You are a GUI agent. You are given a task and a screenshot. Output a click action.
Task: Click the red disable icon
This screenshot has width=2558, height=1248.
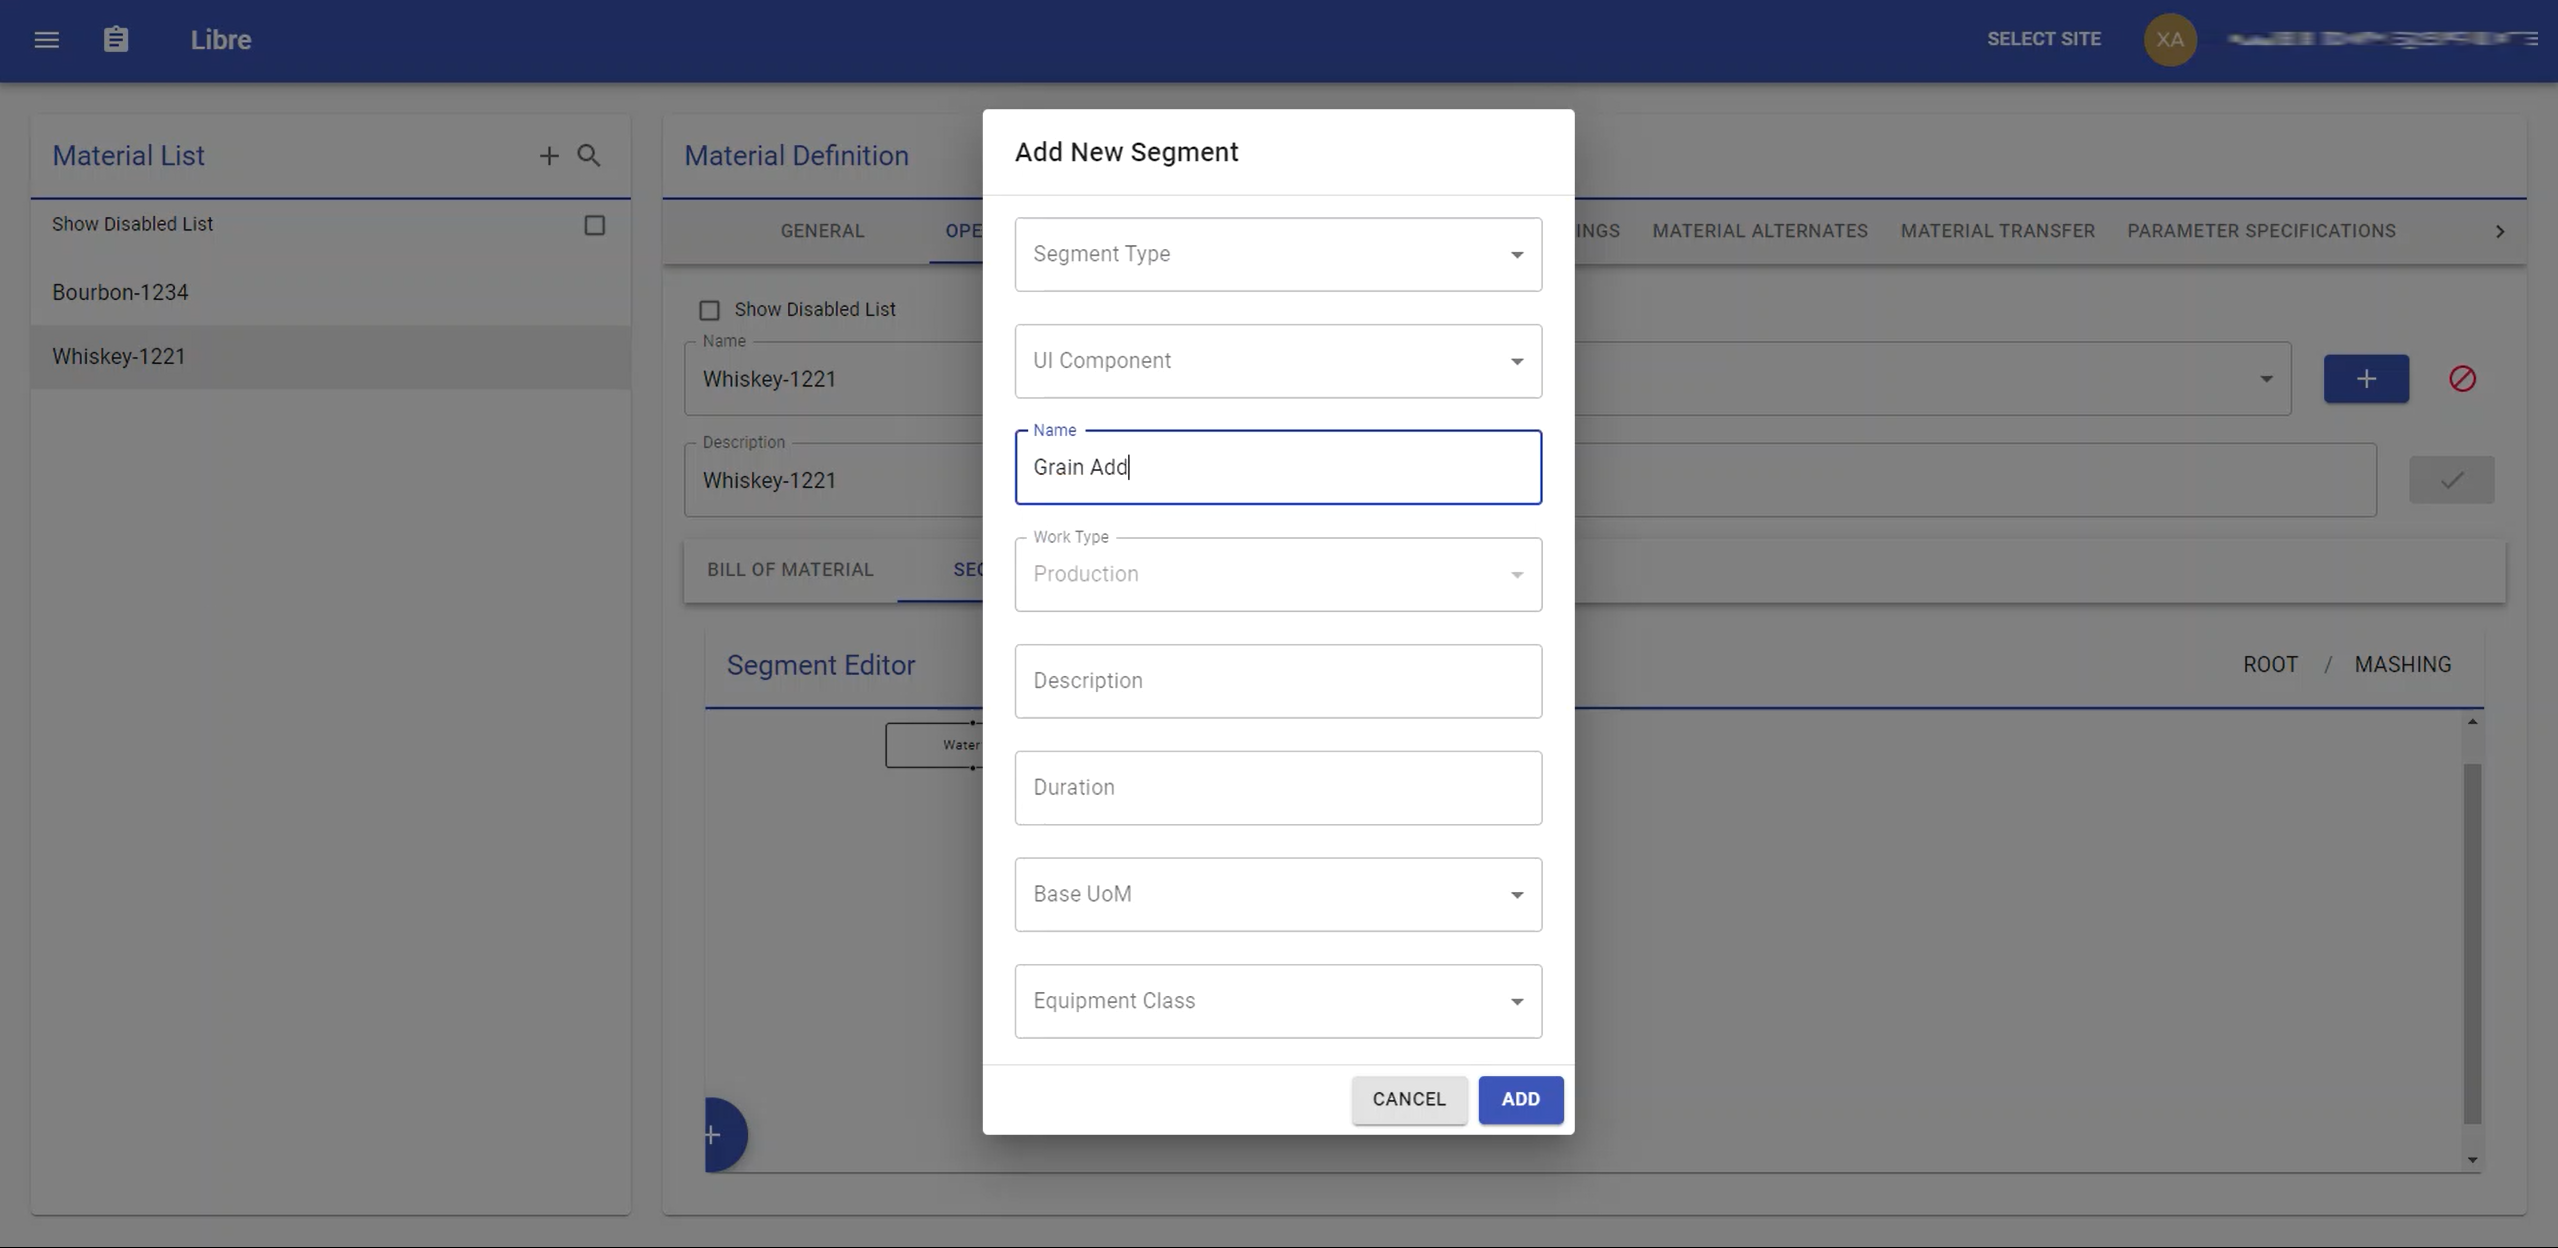pos(2462,379)
